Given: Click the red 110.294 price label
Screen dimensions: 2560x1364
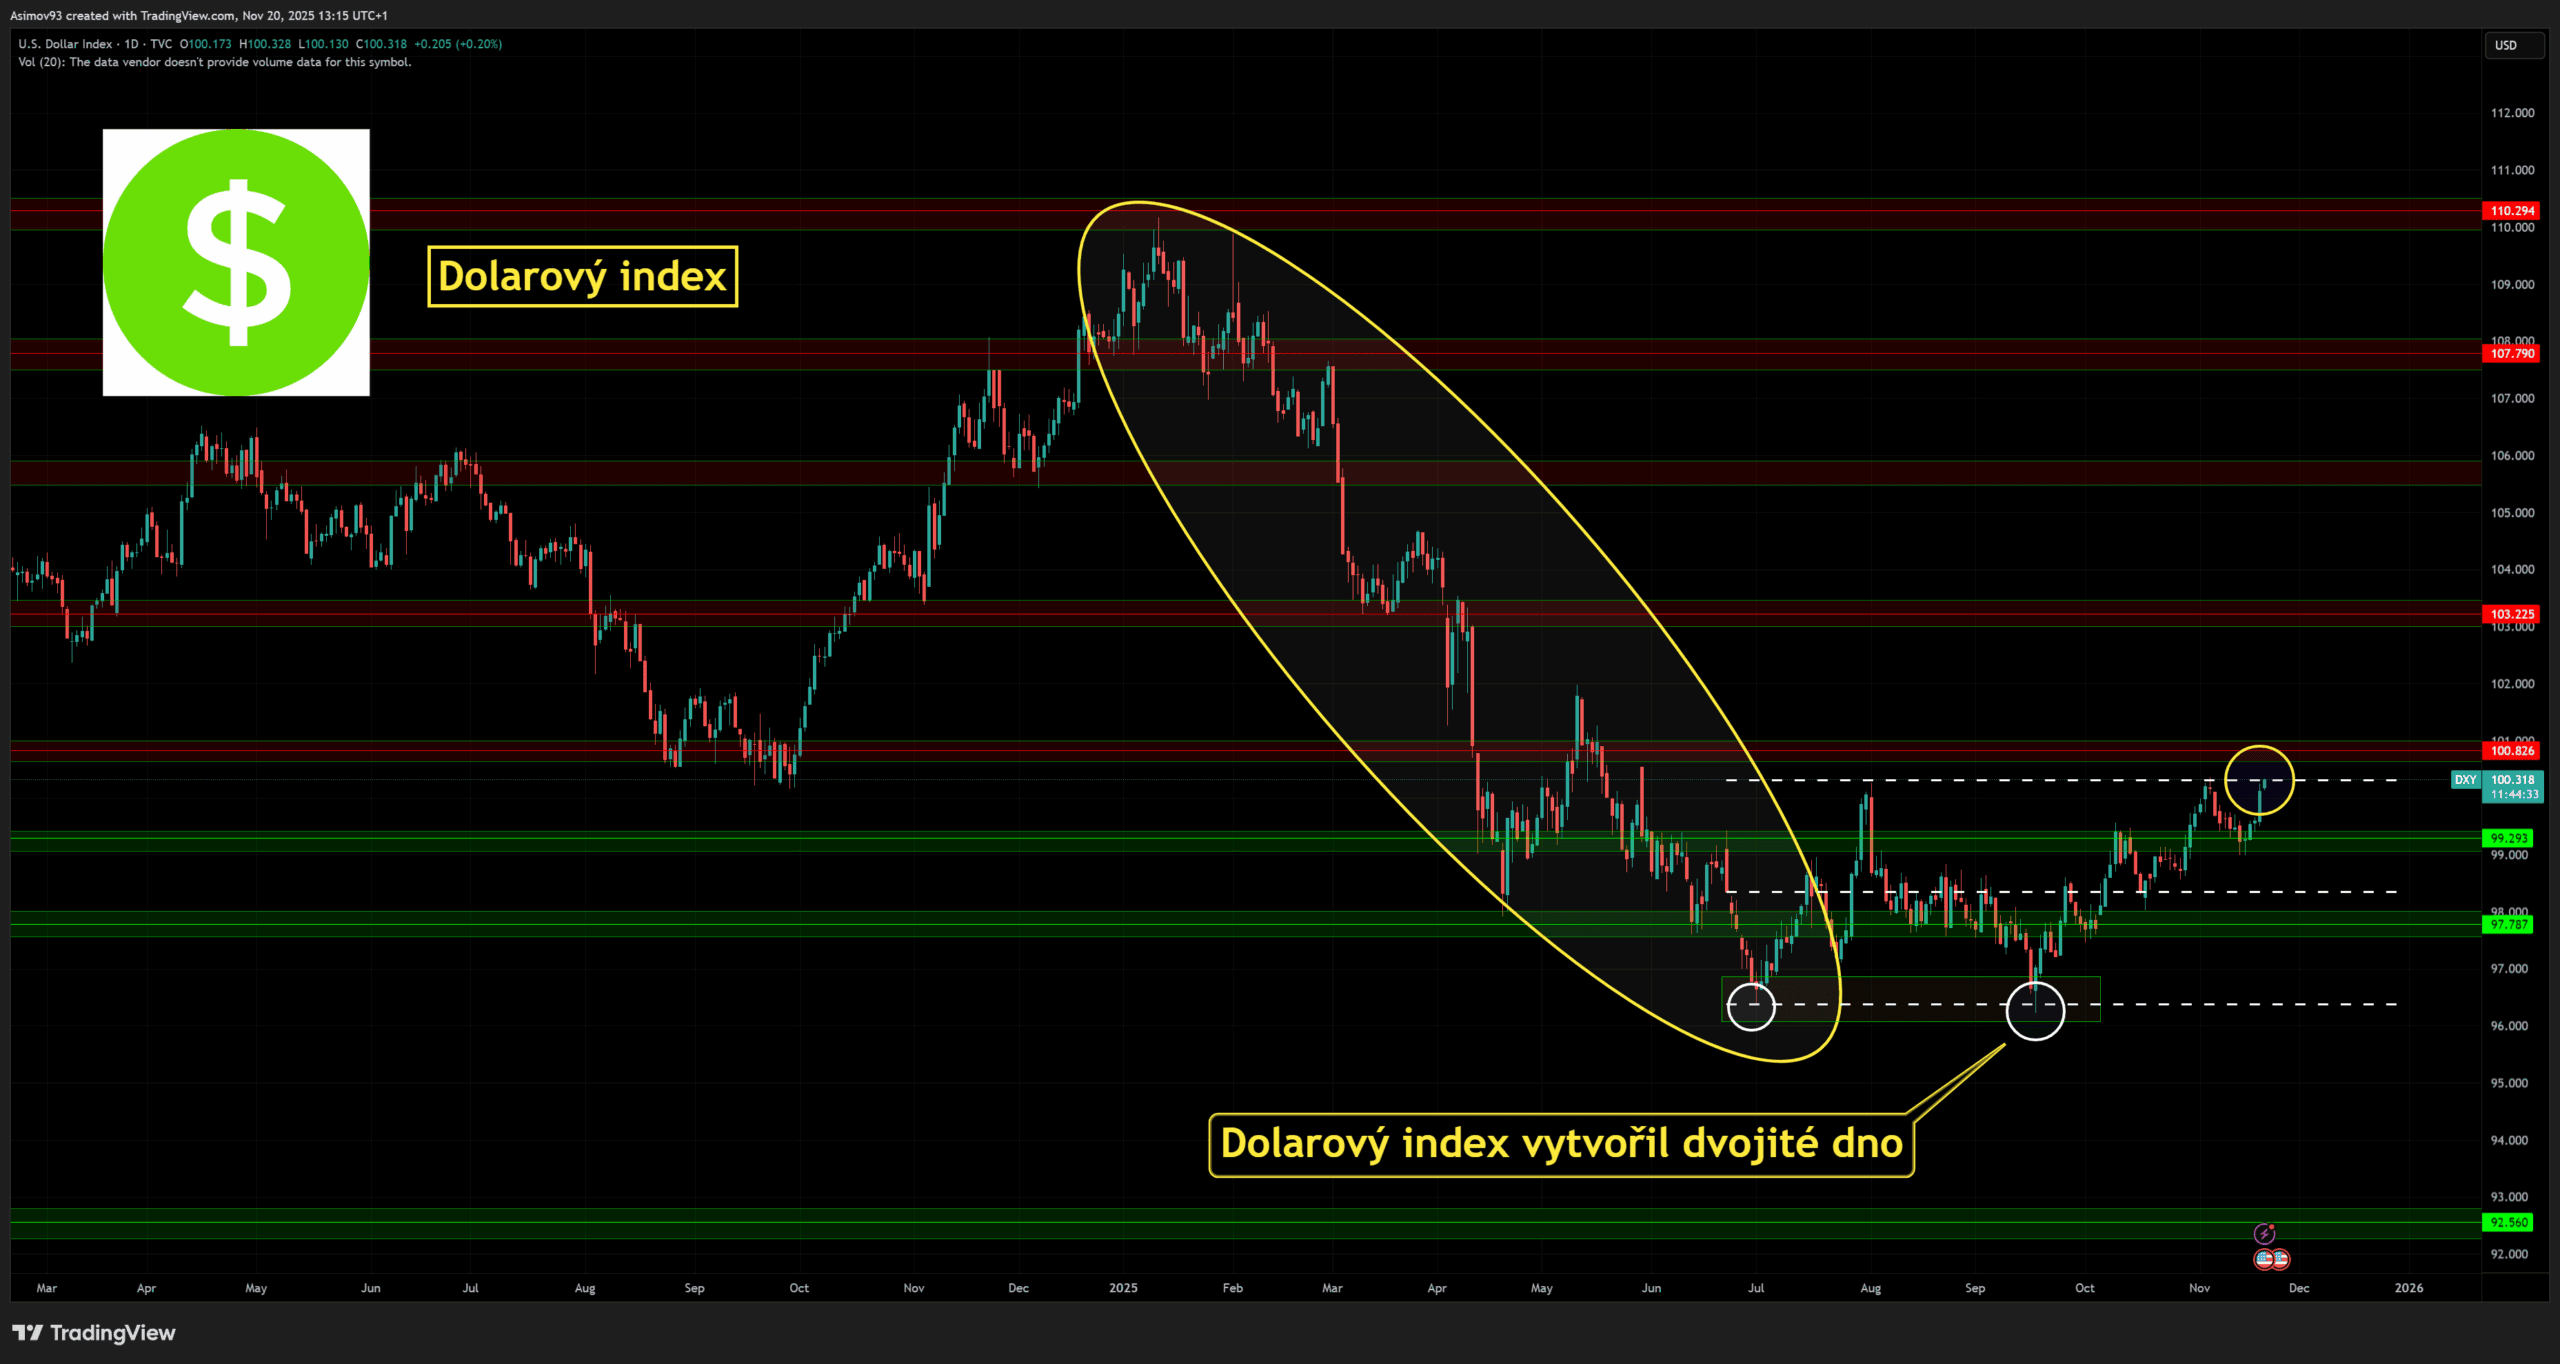Looking at the screenshot, I should pyautogui.click(x=2511, y=211).
